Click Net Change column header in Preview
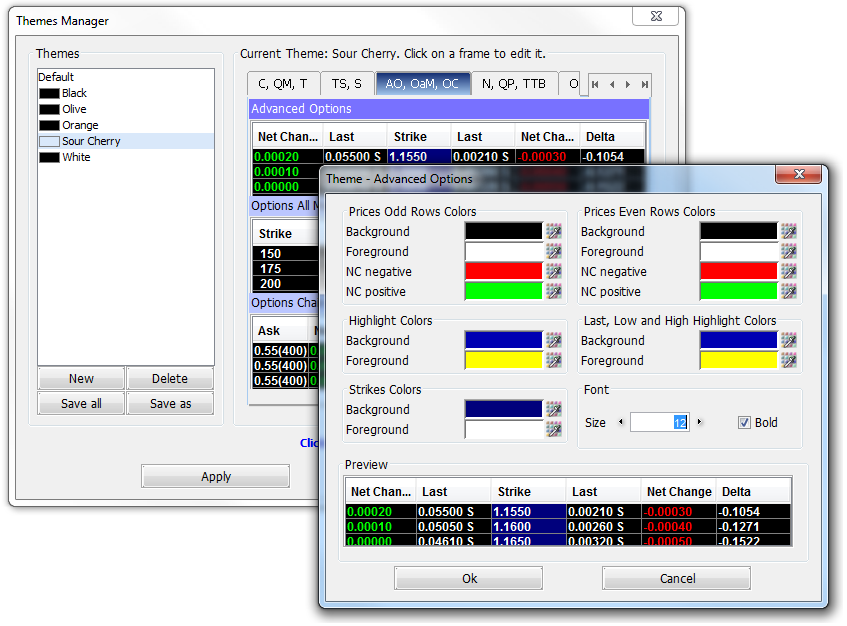This screenshot has width=847, height=626. (678, 492)
